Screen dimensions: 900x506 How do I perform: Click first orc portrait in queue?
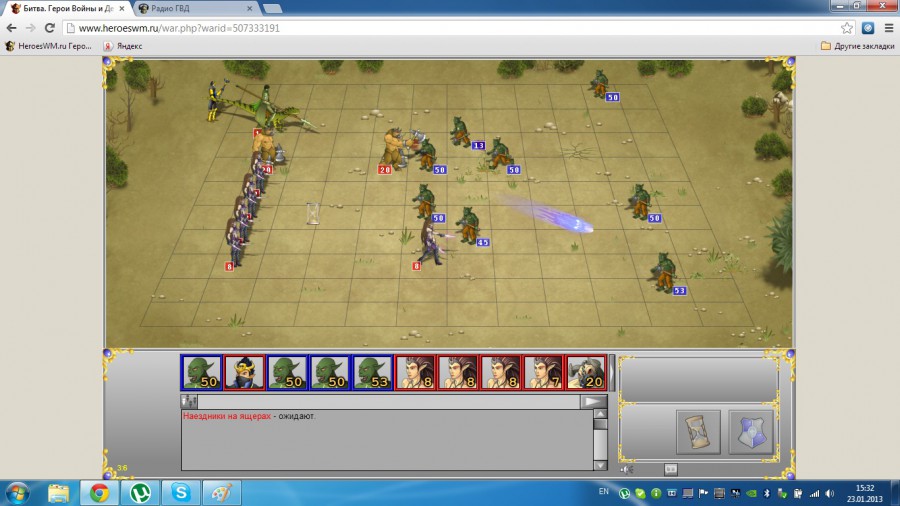(x=201, y=372)
